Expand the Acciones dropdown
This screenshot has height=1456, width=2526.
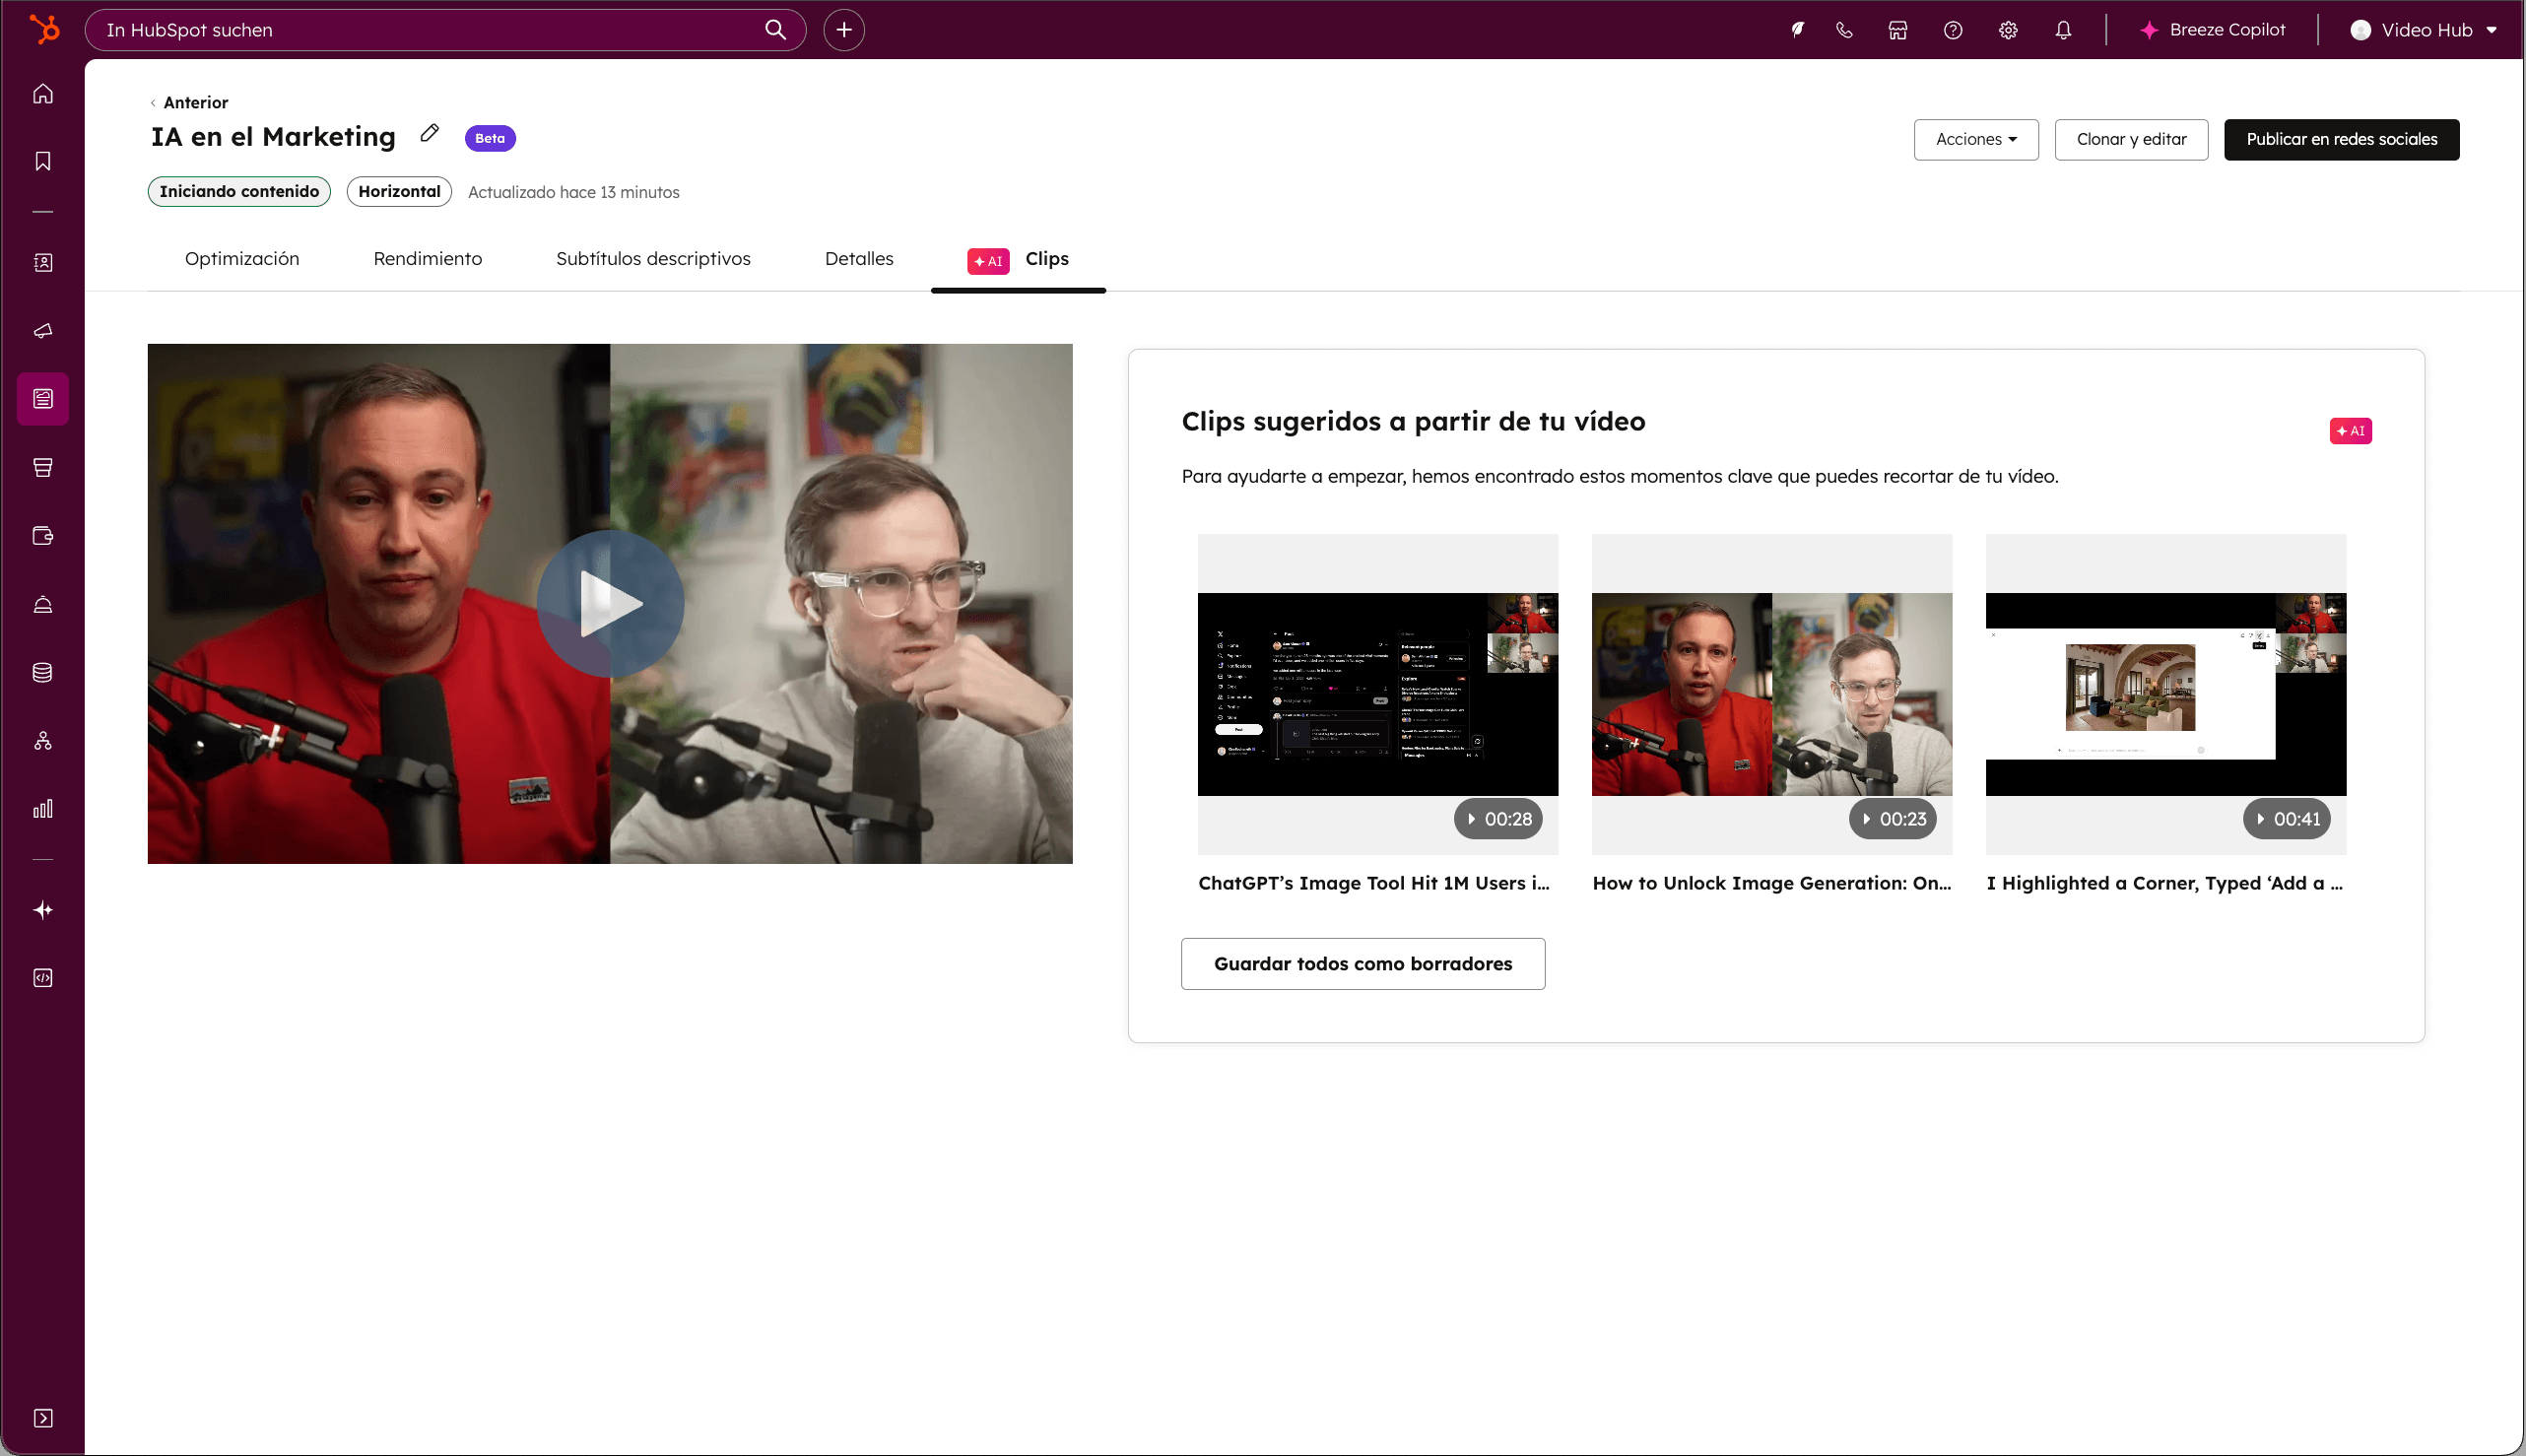tap(1975, 139)
